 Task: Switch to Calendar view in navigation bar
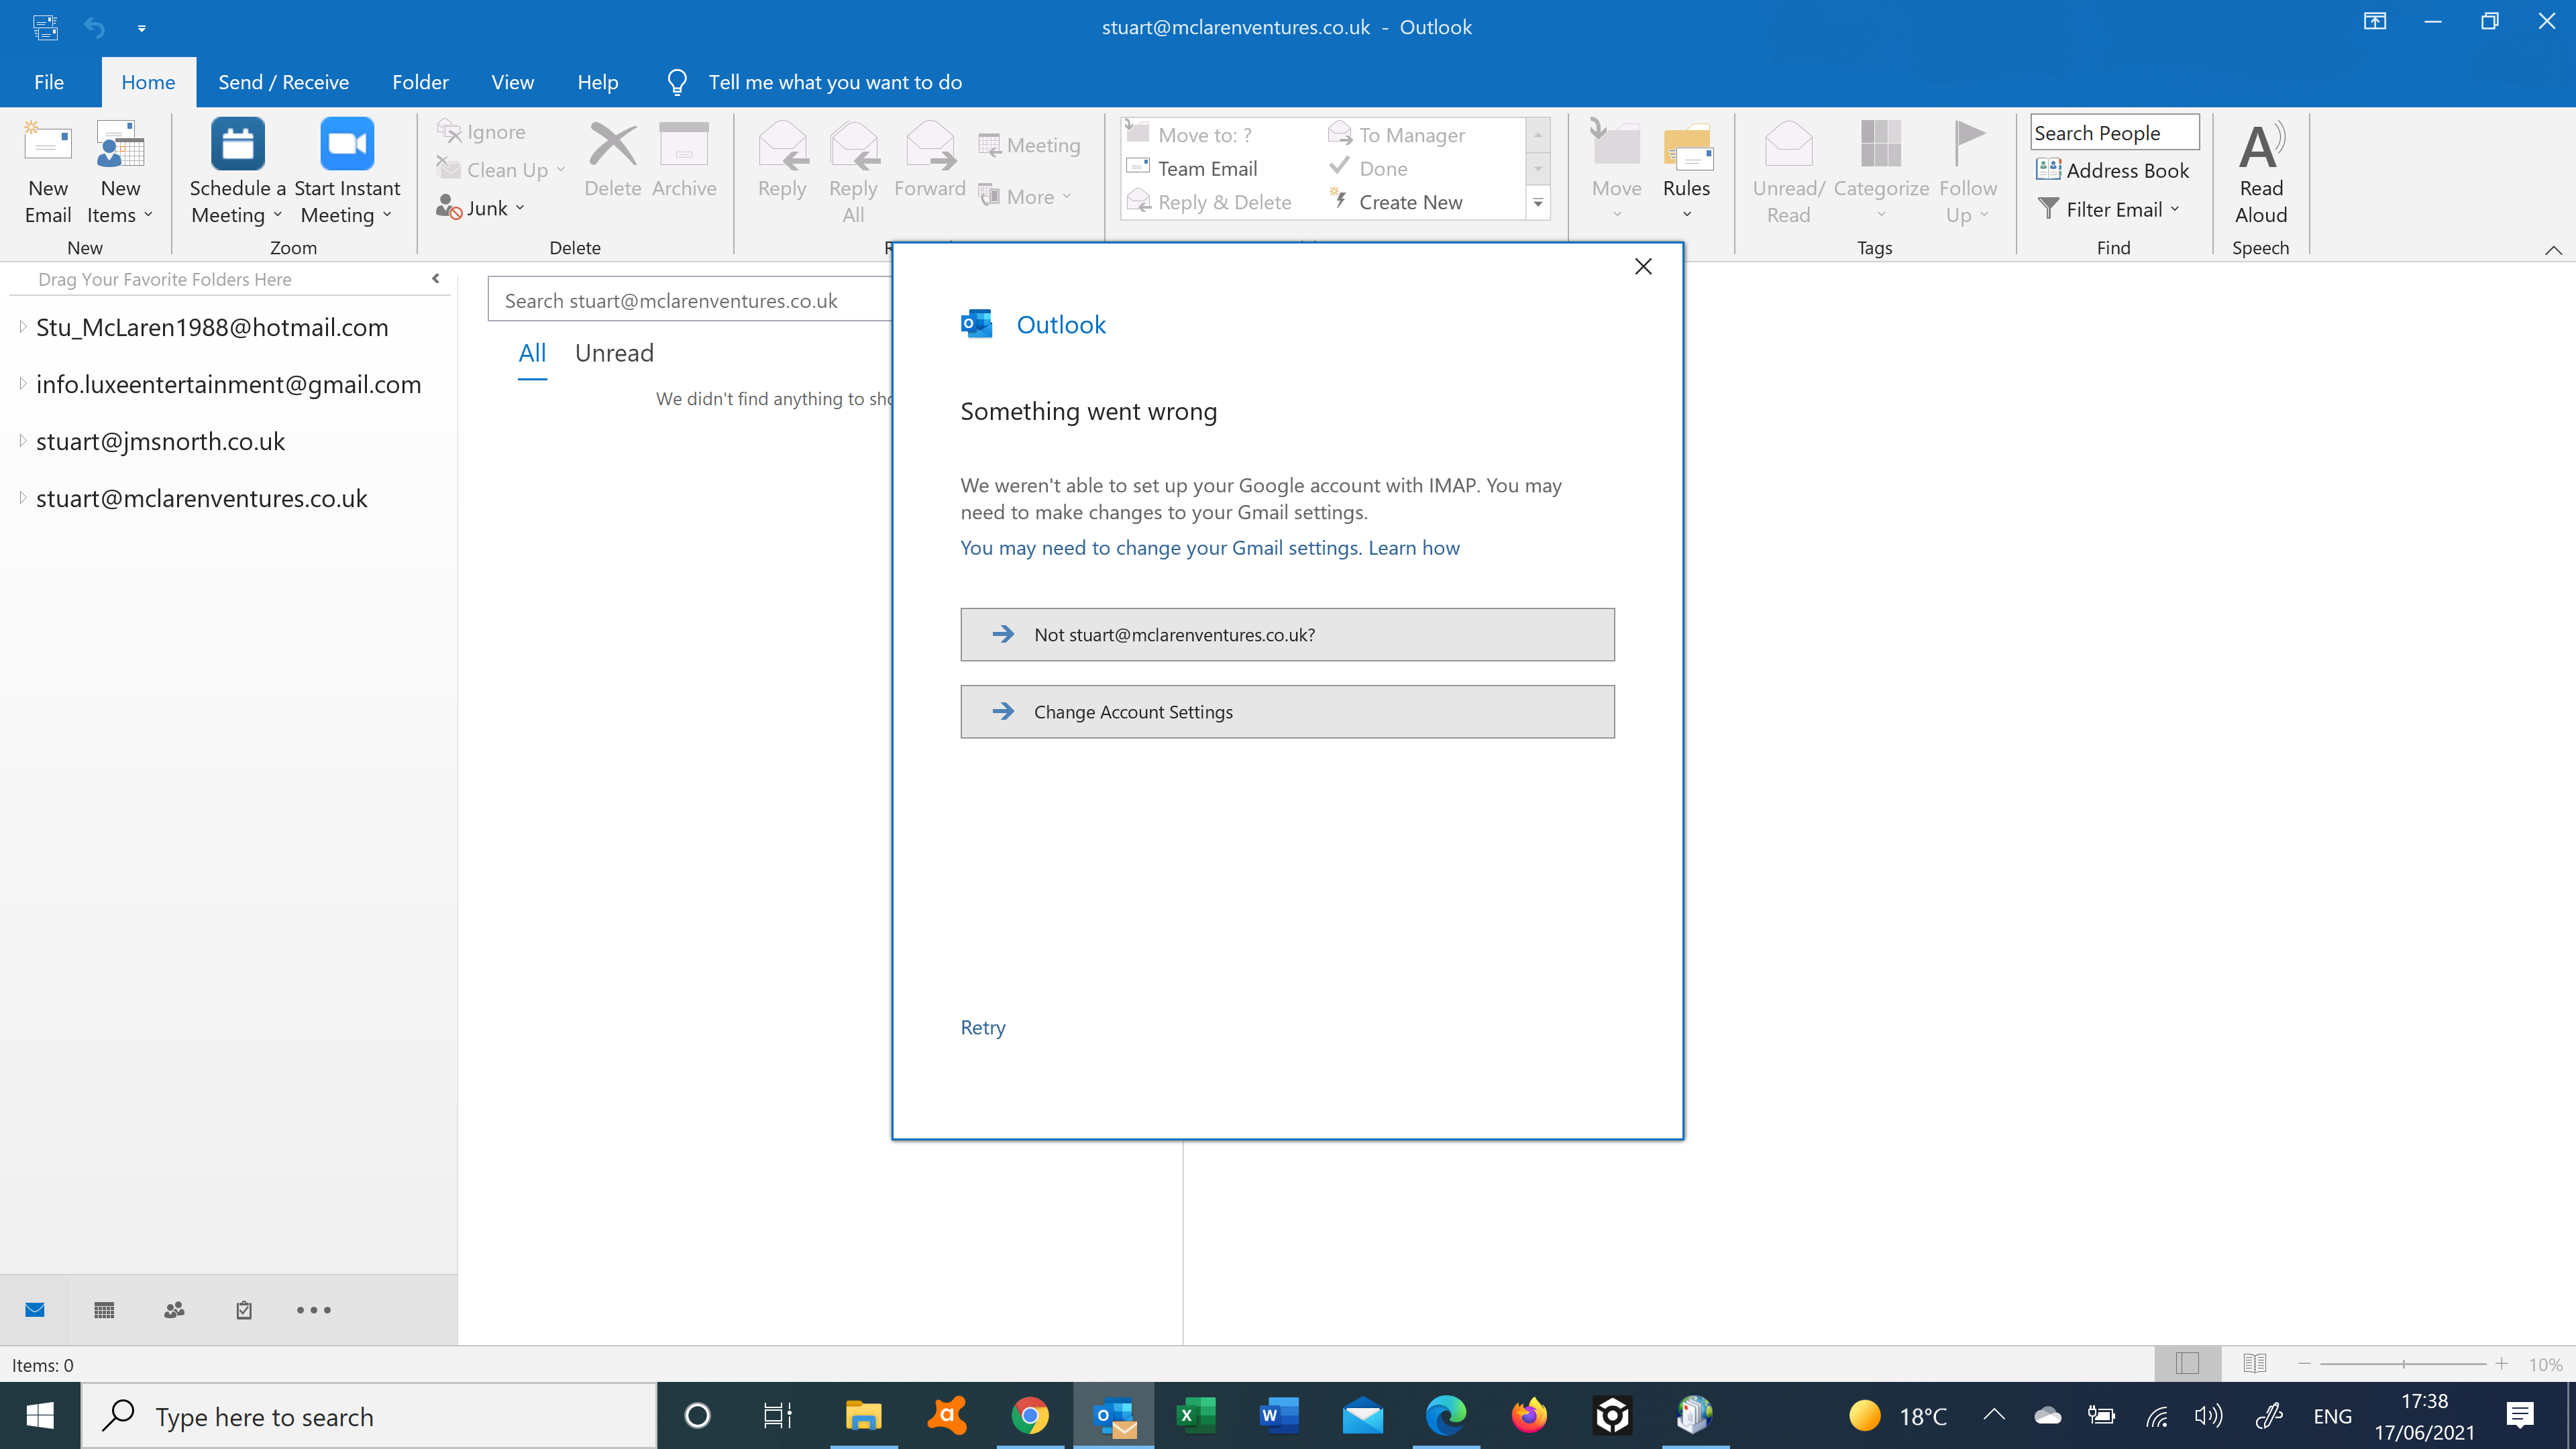(103, 1309)
